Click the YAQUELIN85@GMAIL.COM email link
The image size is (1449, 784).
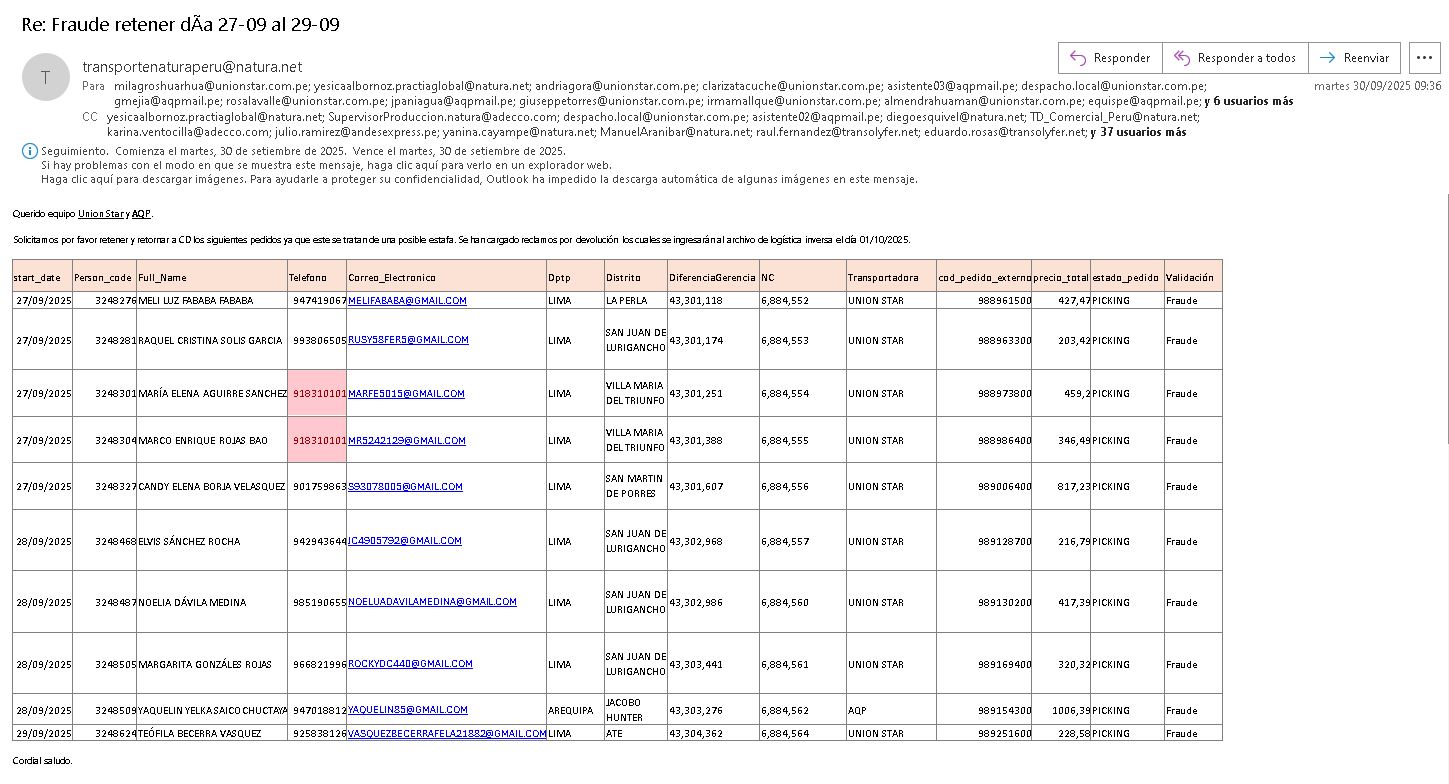click(x=408, y=710)
